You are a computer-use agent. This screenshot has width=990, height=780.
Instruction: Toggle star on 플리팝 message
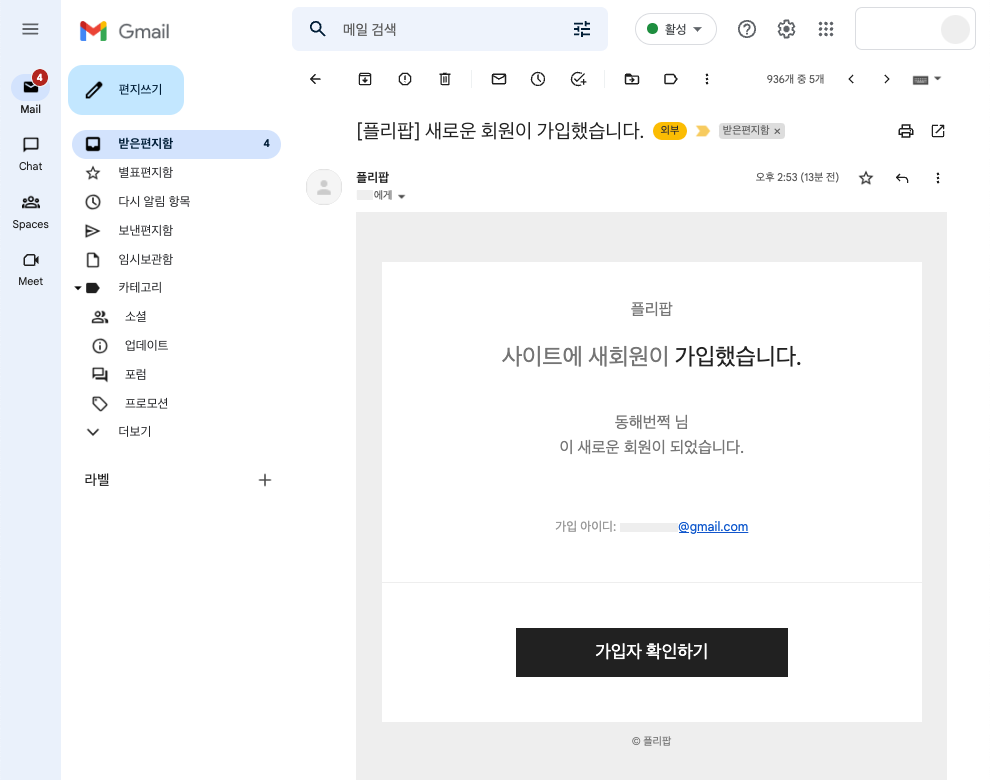coord(866,178)
